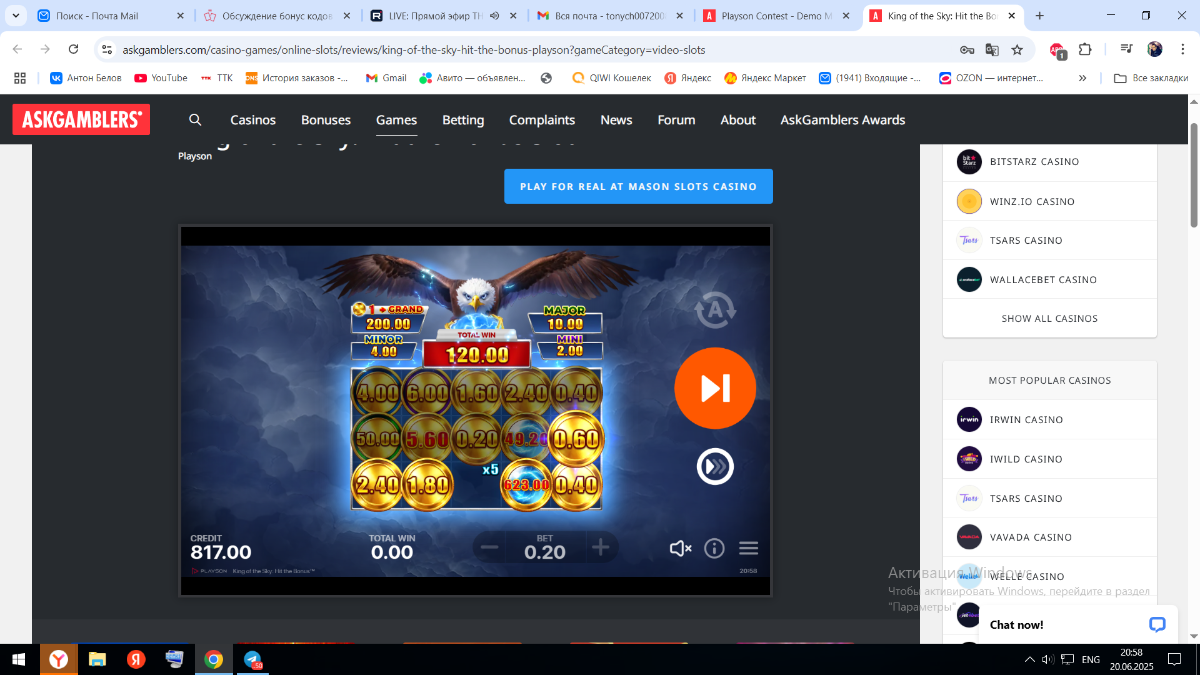The width and height of the screenshot is (1200, 675).
Task: Open the Windows Start menu
Action: [19, 659]
